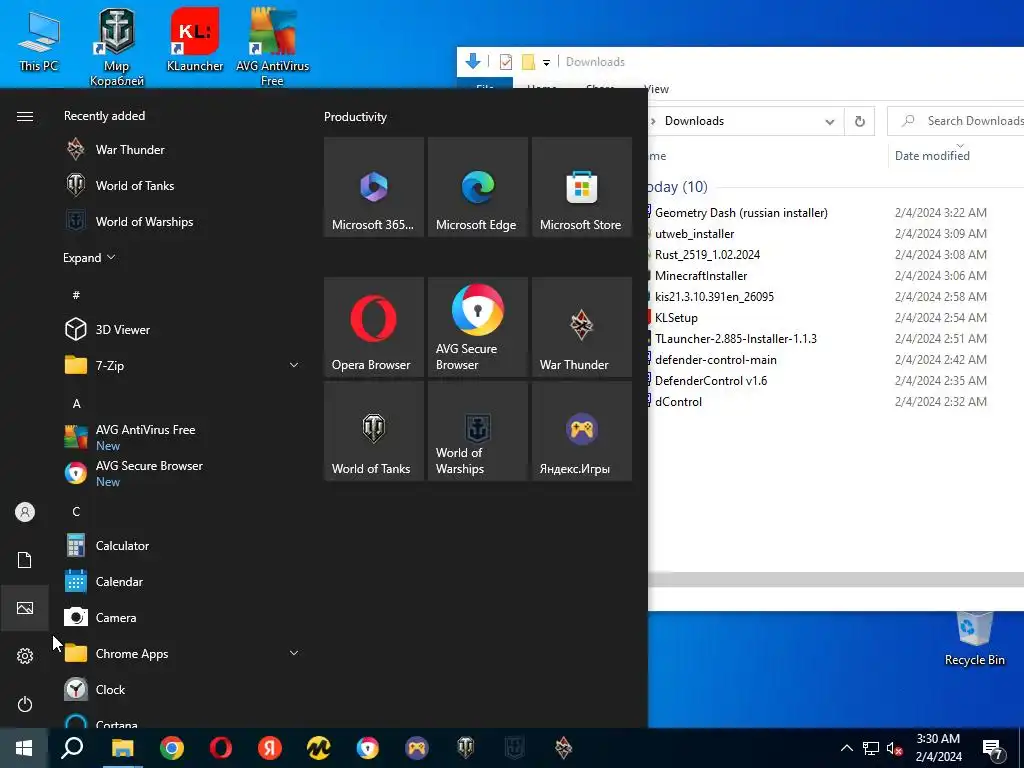1024x768 pixels.
Task: Select kis21.3.10.391en_26095 file
Action: coord(714,296)
